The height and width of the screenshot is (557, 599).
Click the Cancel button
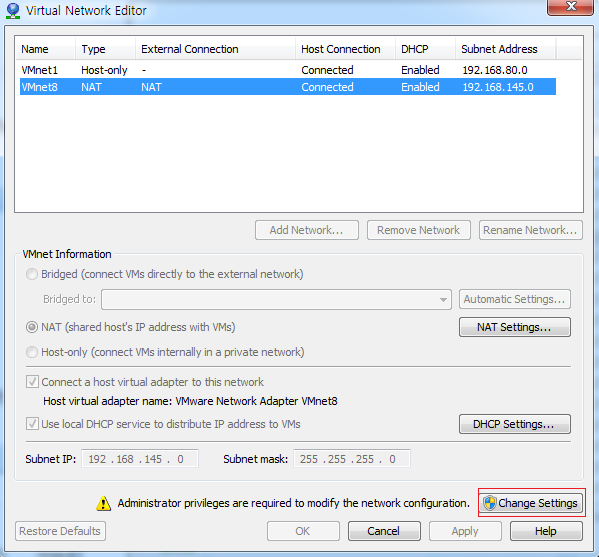click(384, 531)
